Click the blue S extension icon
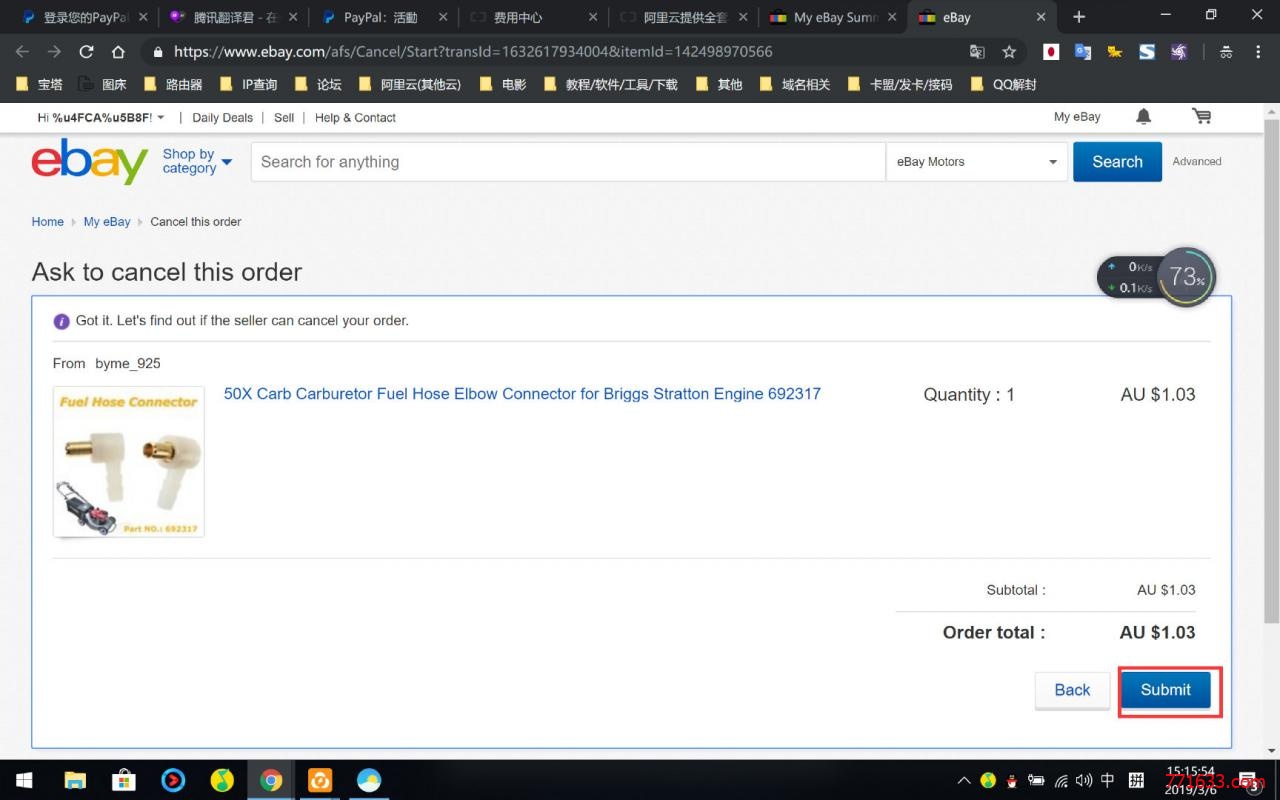 tap(1147, 52)
